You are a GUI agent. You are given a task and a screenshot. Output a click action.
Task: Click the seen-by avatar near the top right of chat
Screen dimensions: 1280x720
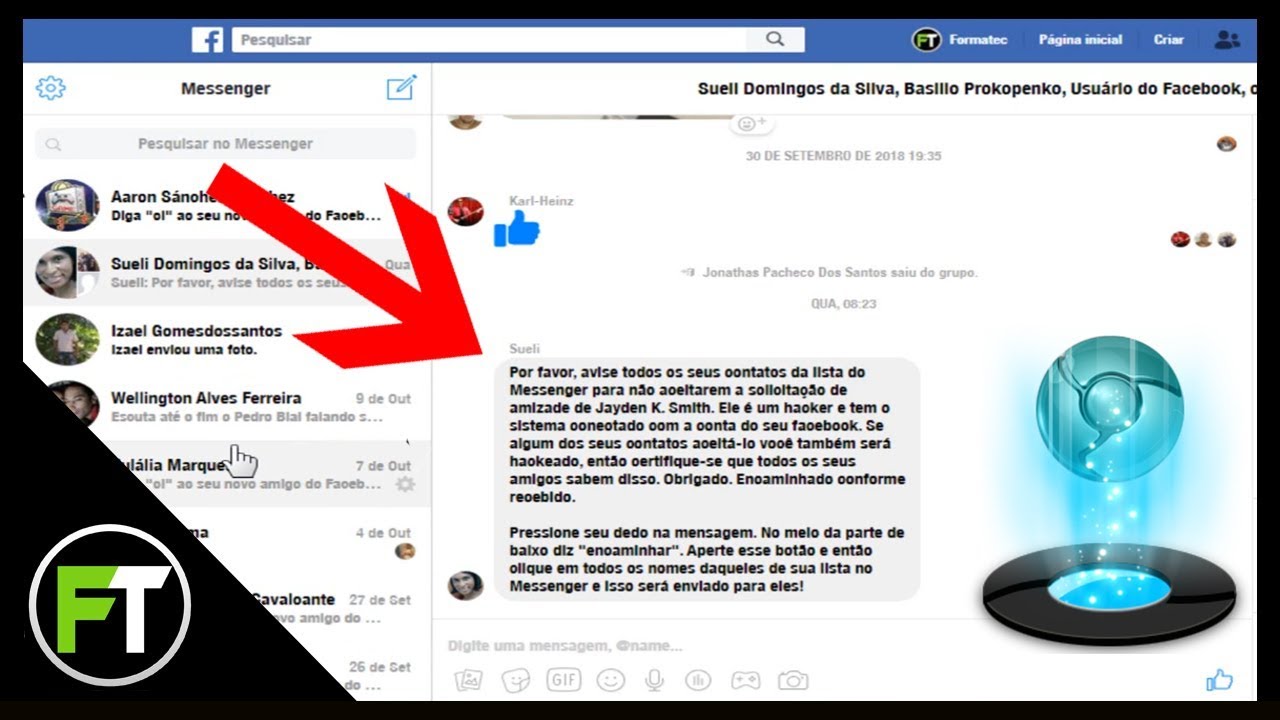click(1227, 144)
